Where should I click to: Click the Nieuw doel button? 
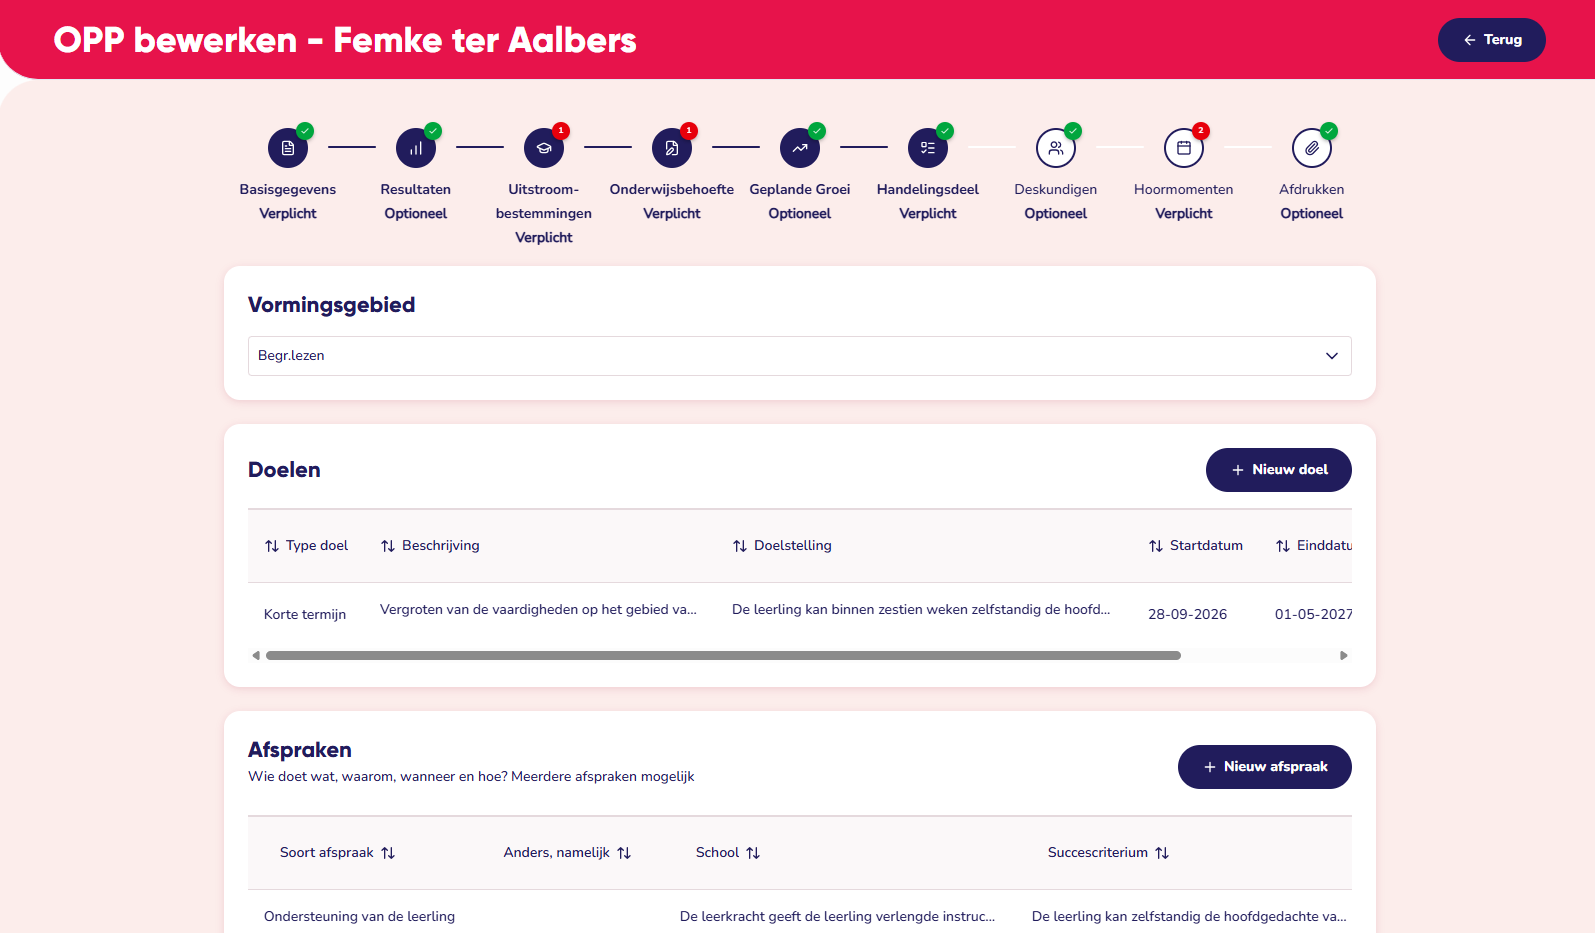(x=1279, y=470)
